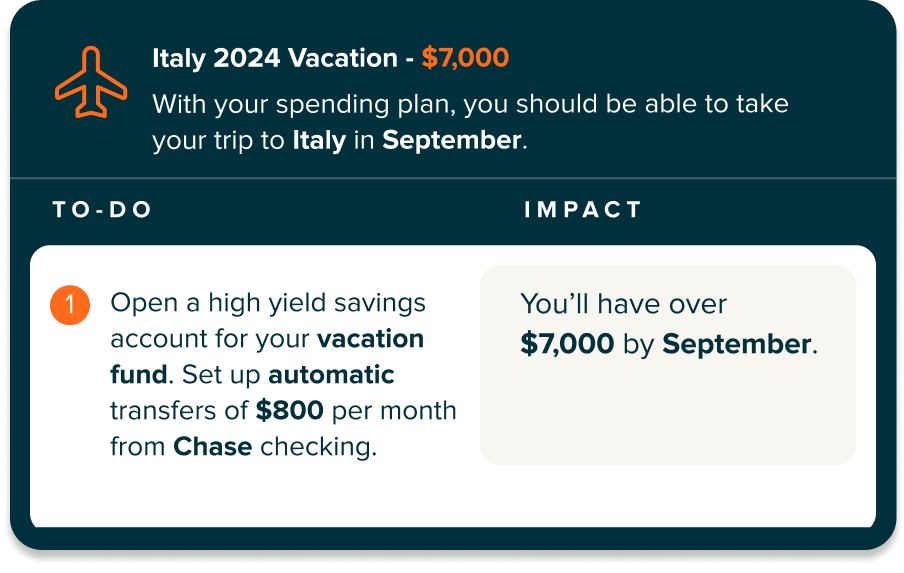Click the Italy 2024 Vacation title

pos(274,58)
